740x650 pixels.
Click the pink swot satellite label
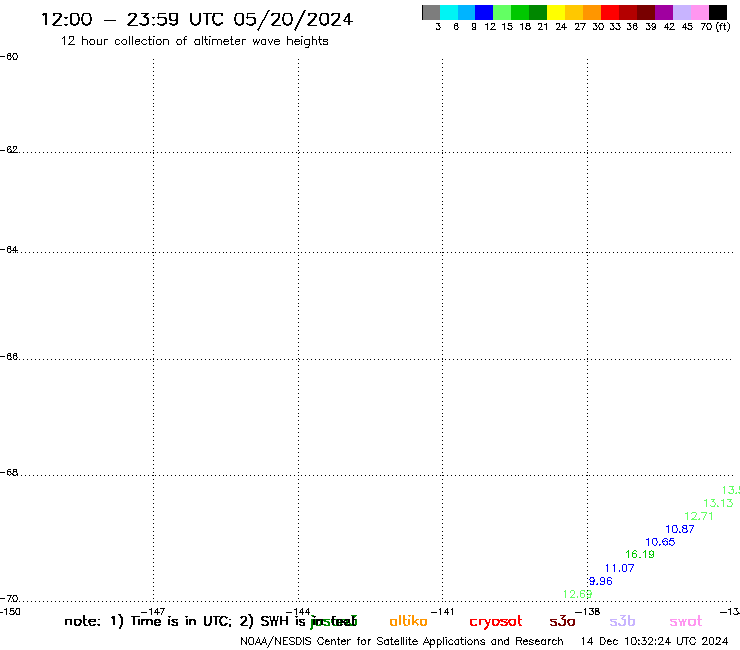point(686,621)
